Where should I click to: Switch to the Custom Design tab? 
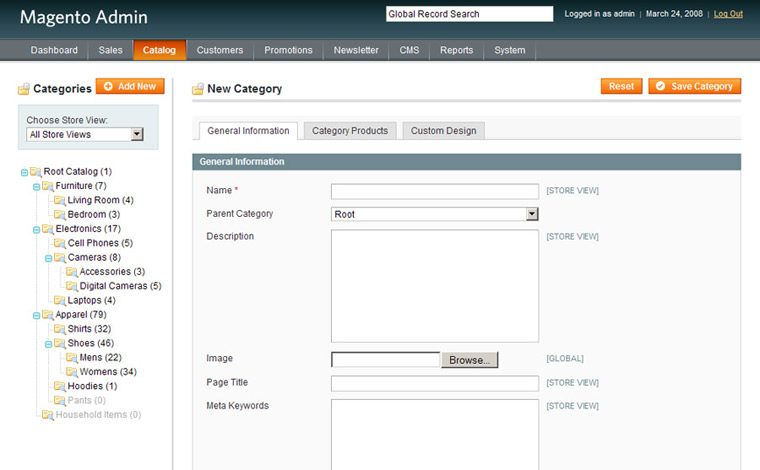coord(443,131)
